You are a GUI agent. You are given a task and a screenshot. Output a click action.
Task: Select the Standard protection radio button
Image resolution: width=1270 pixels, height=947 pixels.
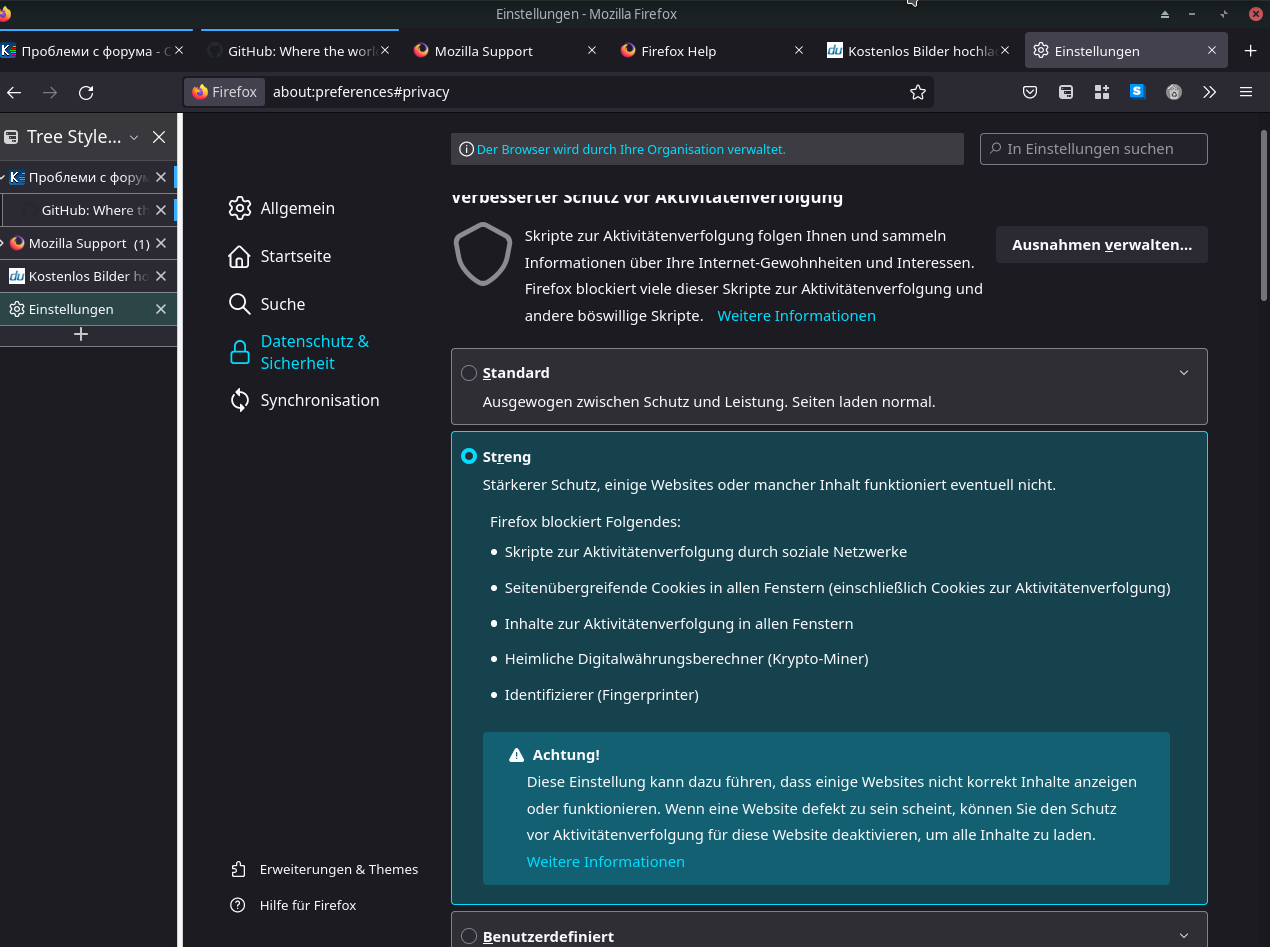[469, 373]
